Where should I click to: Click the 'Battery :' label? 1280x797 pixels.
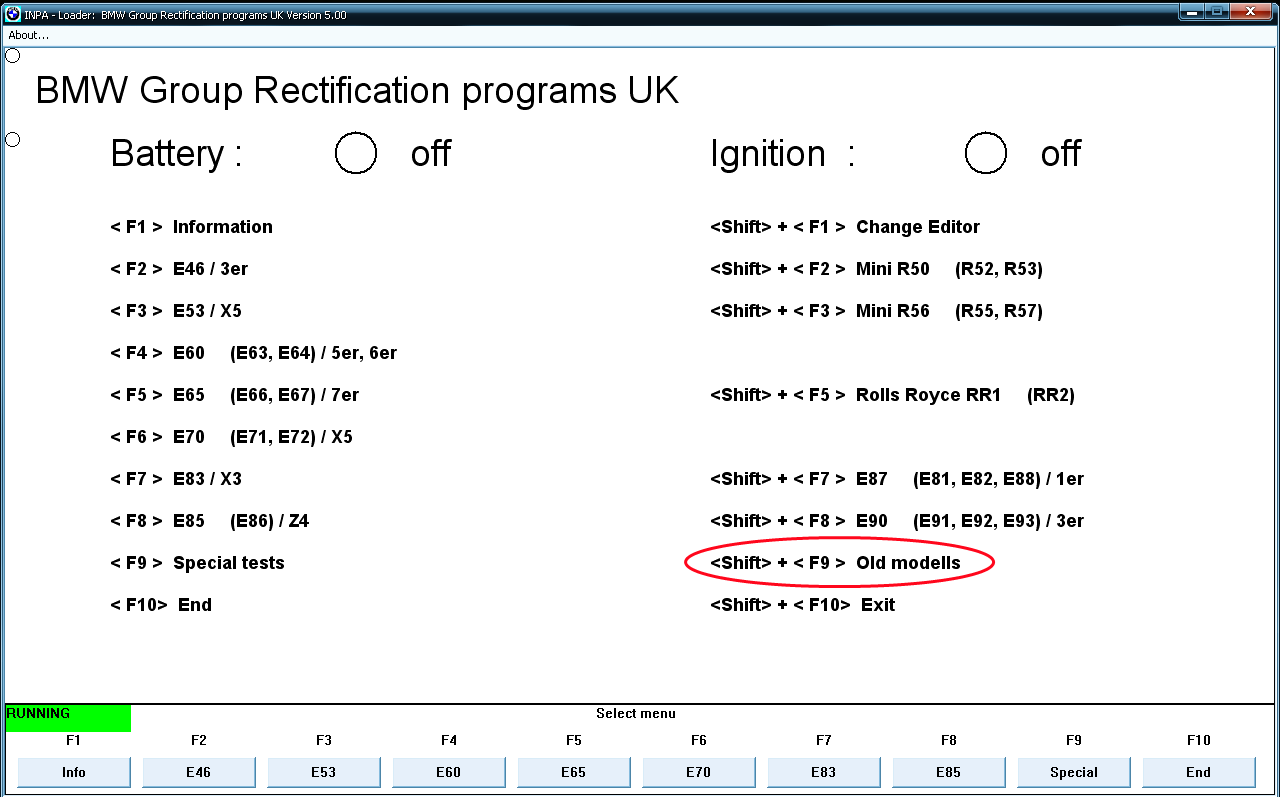pyautogui.click(x=177, y=154)
